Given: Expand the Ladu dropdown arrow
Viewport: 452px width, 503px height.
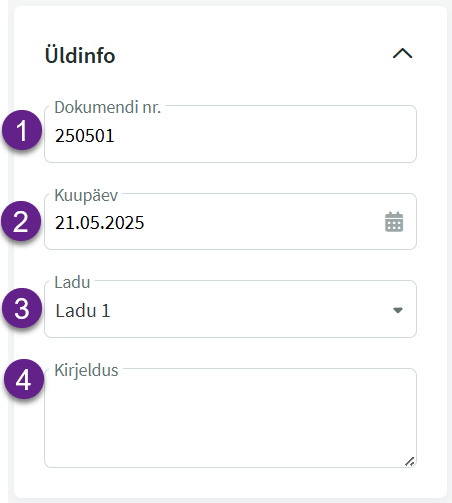Looking at the screenshot, I should coord(398,310).
